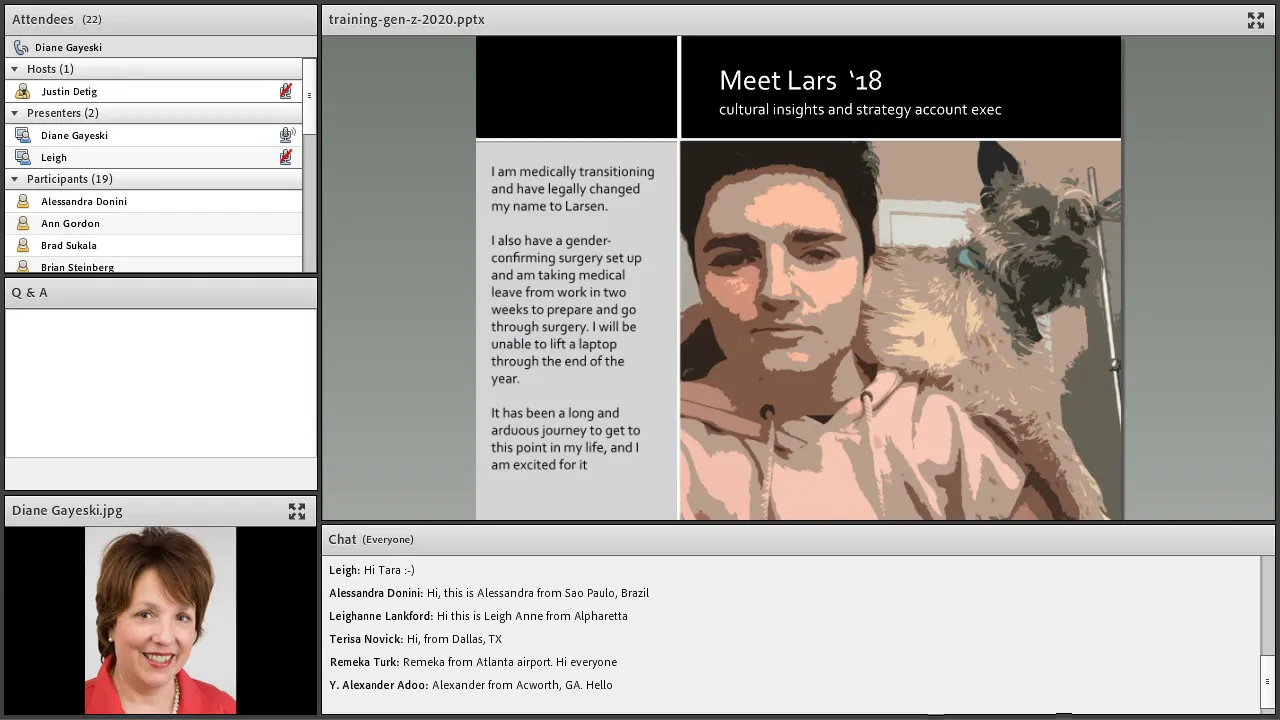Click Terisa Novick's chat message from Dallas
The height and width of the screenshot is (720, 1280).
pyautogui.click(x=416, y=639)
